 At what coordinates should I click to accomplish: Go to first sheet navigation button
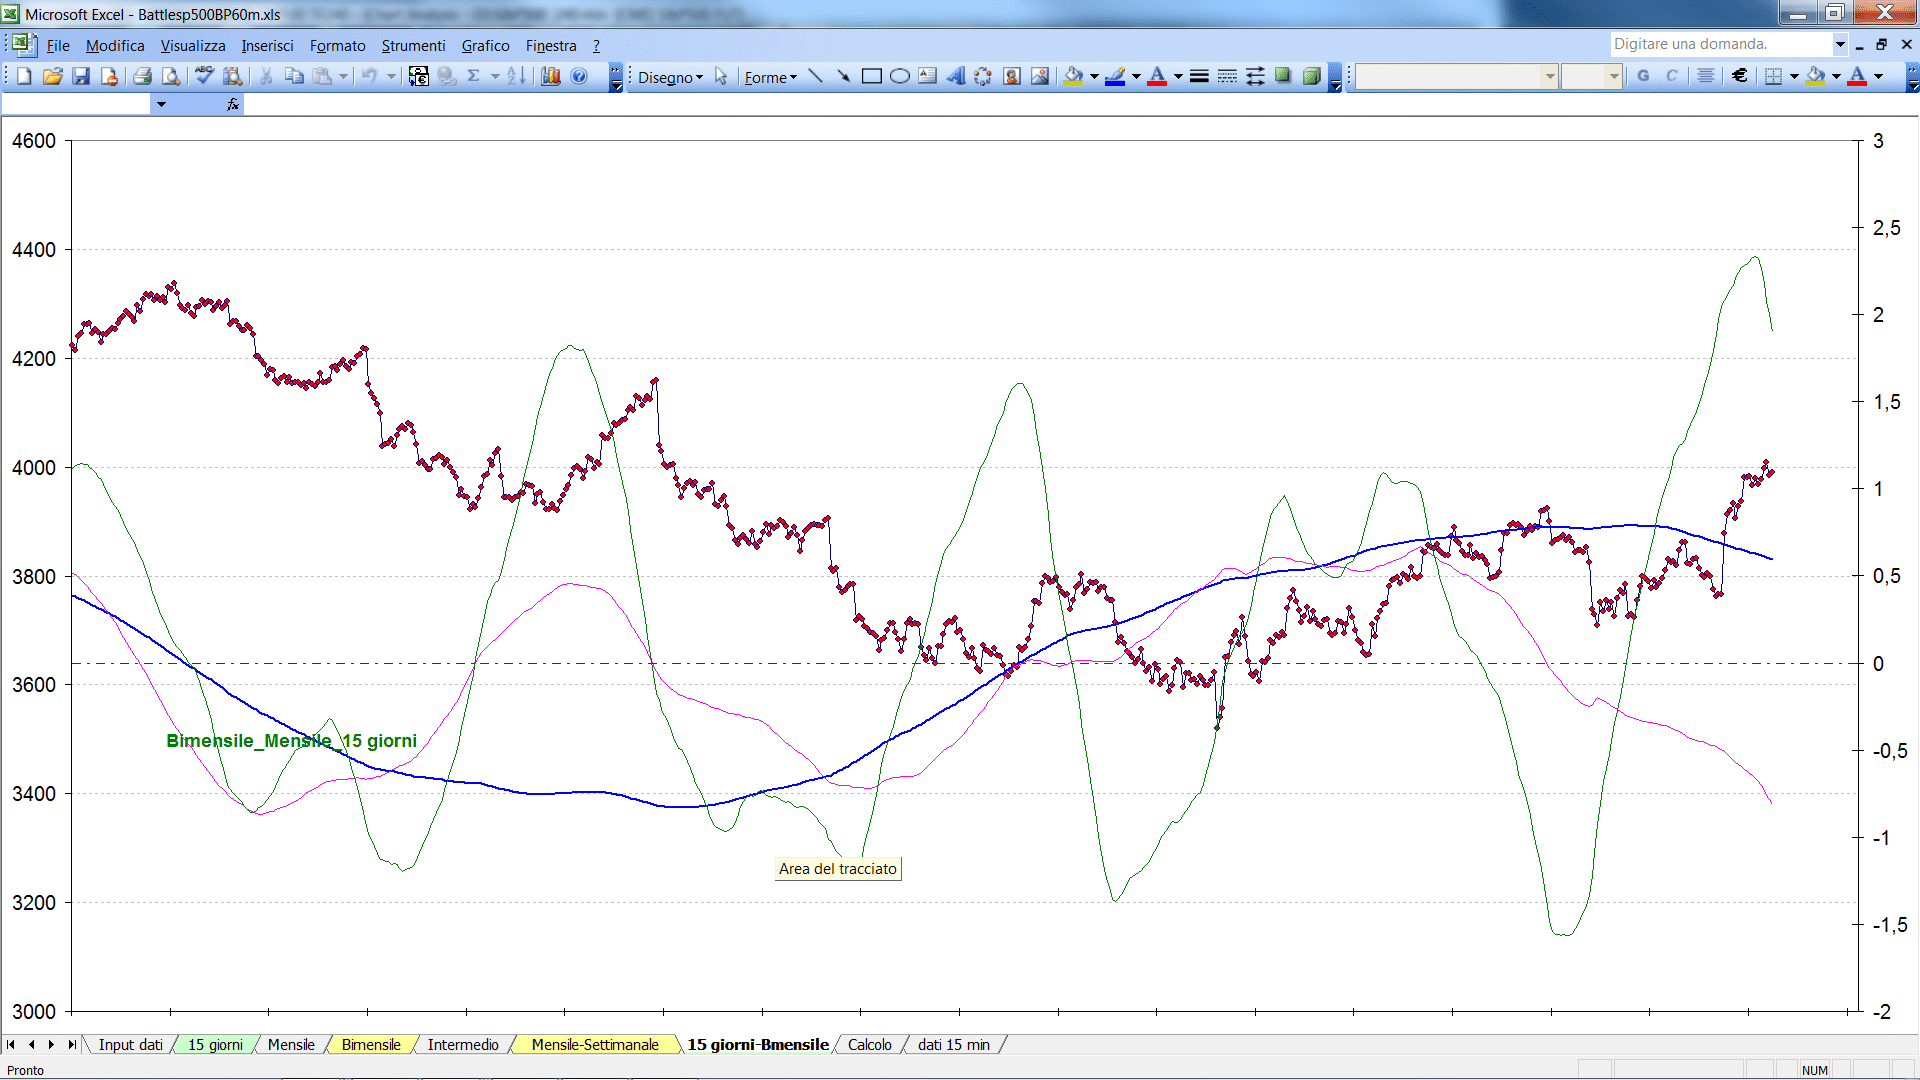(11, 1045)
